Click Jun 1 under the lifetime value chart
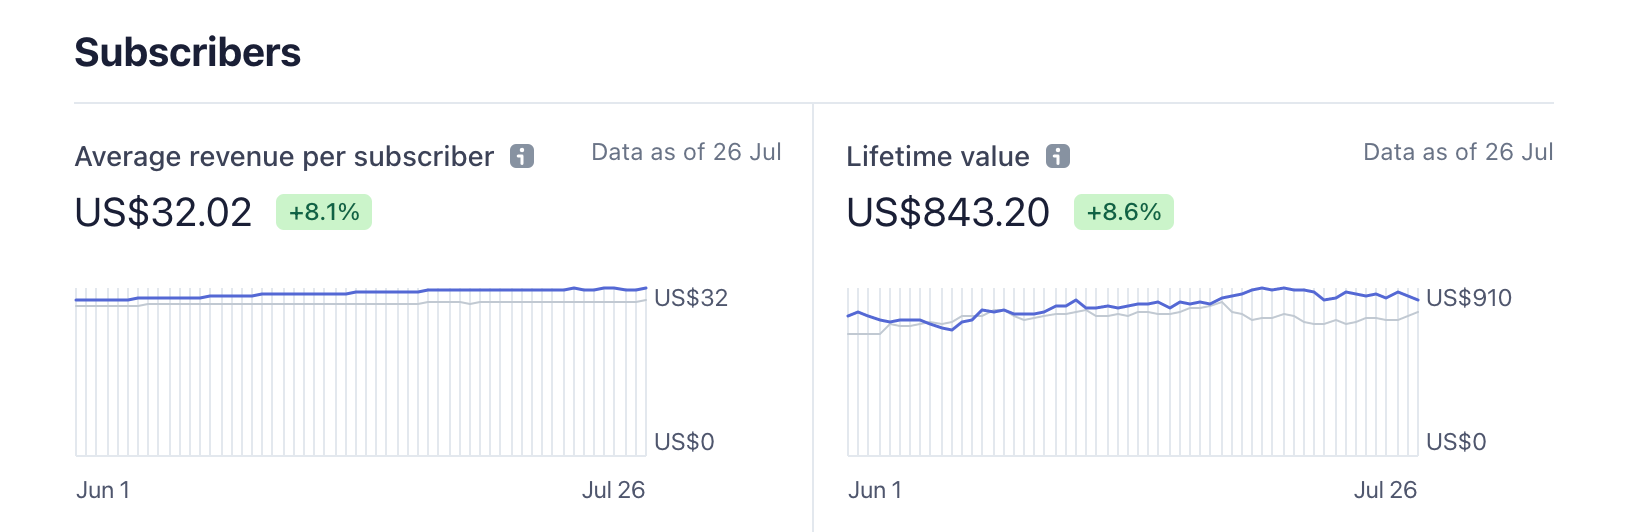The width and height of the screenshot is (1628, 532). pos(875,490)
